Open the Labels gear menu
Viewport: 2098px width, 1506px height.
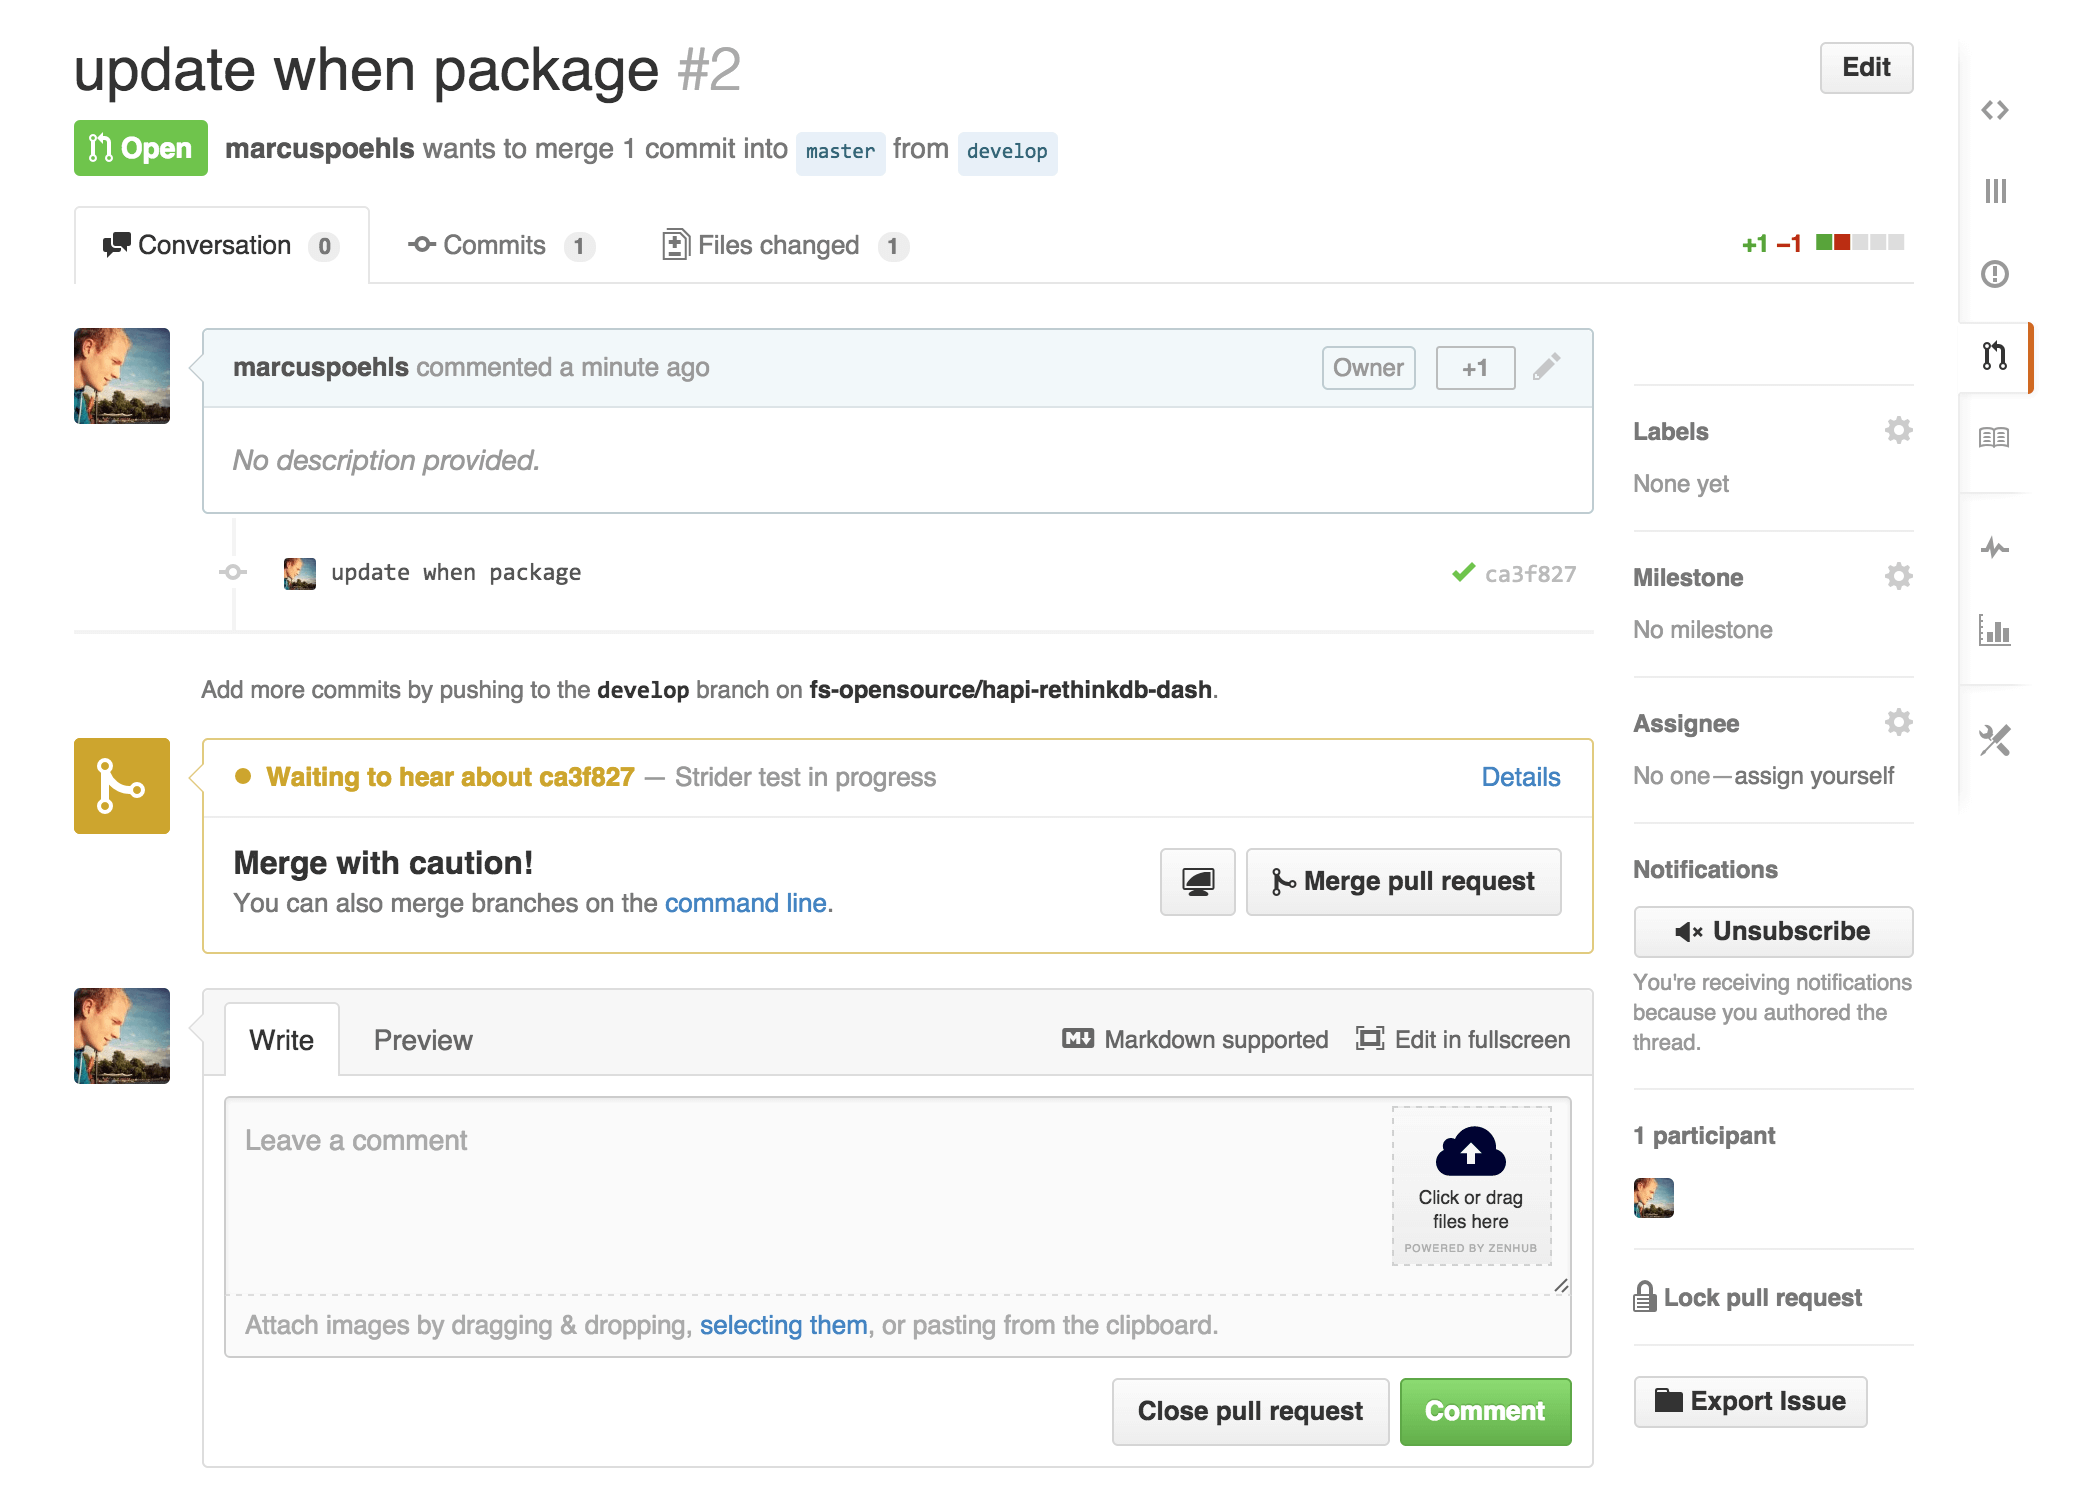coord(1898,431)
